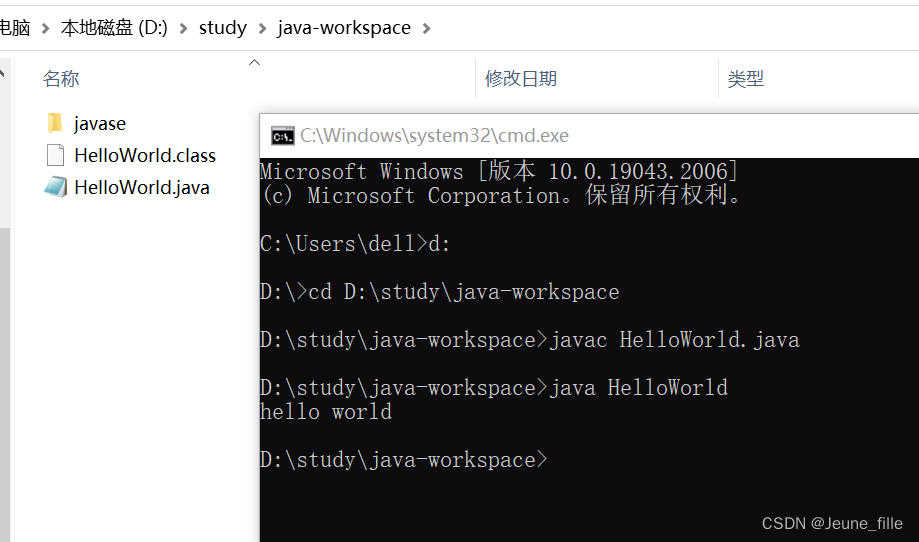919x542 pixels.
Task: Click the 本地磁盘 (D:) breadcrumb
Action: tap(114, 28)
